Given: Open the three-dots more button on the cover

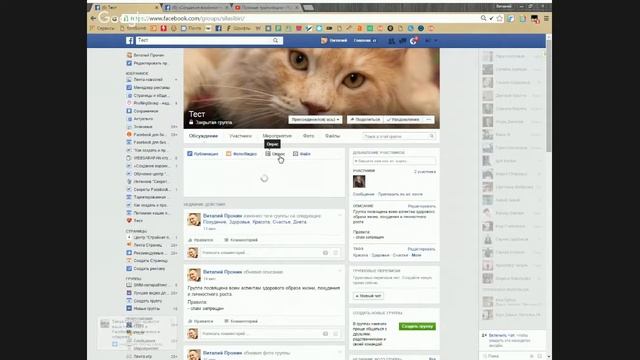Looking at the screenshot, I should tap(429, 120).
